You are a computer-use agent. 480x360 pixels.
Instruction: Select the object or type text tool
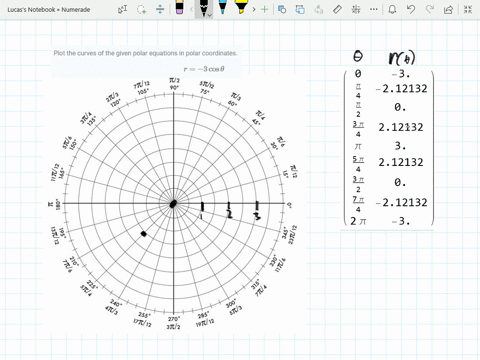pos(122,9)
